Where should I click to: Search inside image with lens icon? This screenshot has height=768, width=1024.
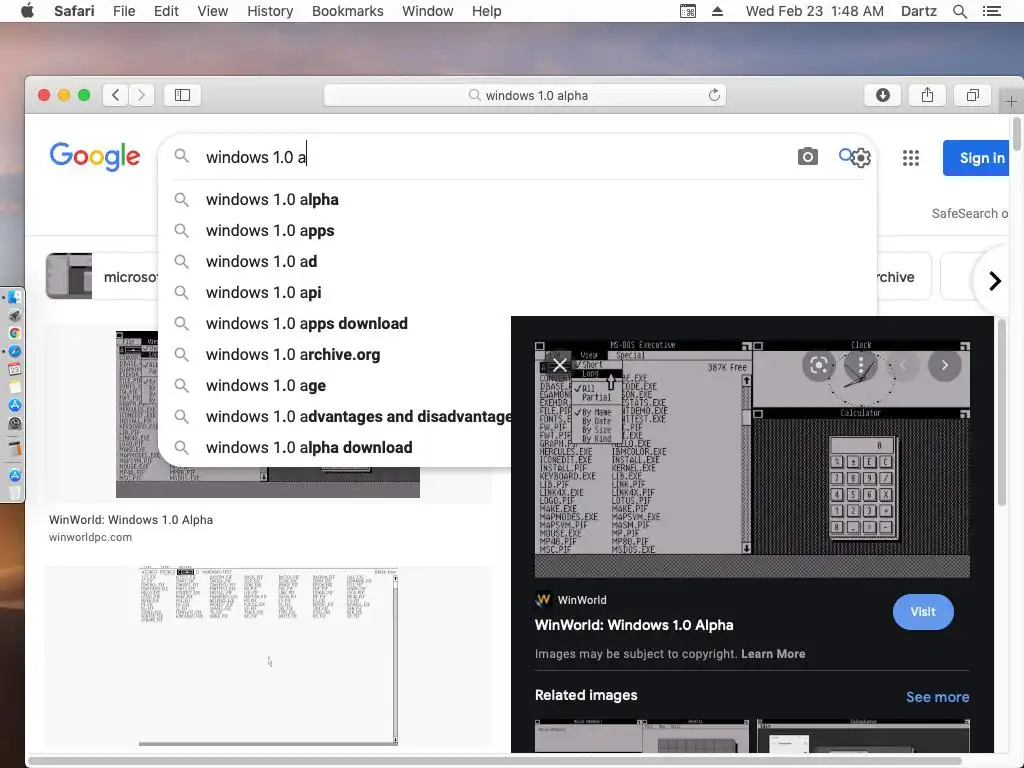click(x=818, y=365)
